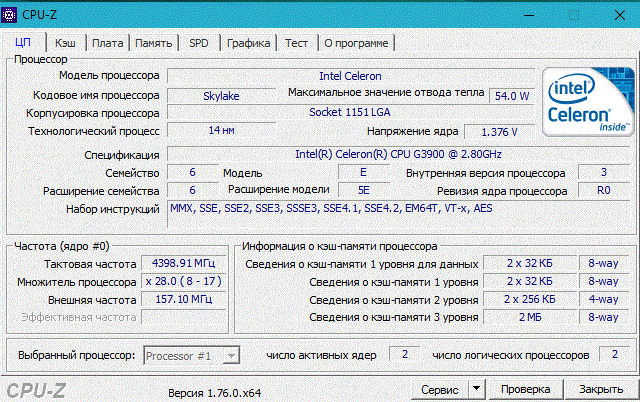Open the Память tab
The height and width of the screenshot is (402, 640).
(x=153, y=43)
